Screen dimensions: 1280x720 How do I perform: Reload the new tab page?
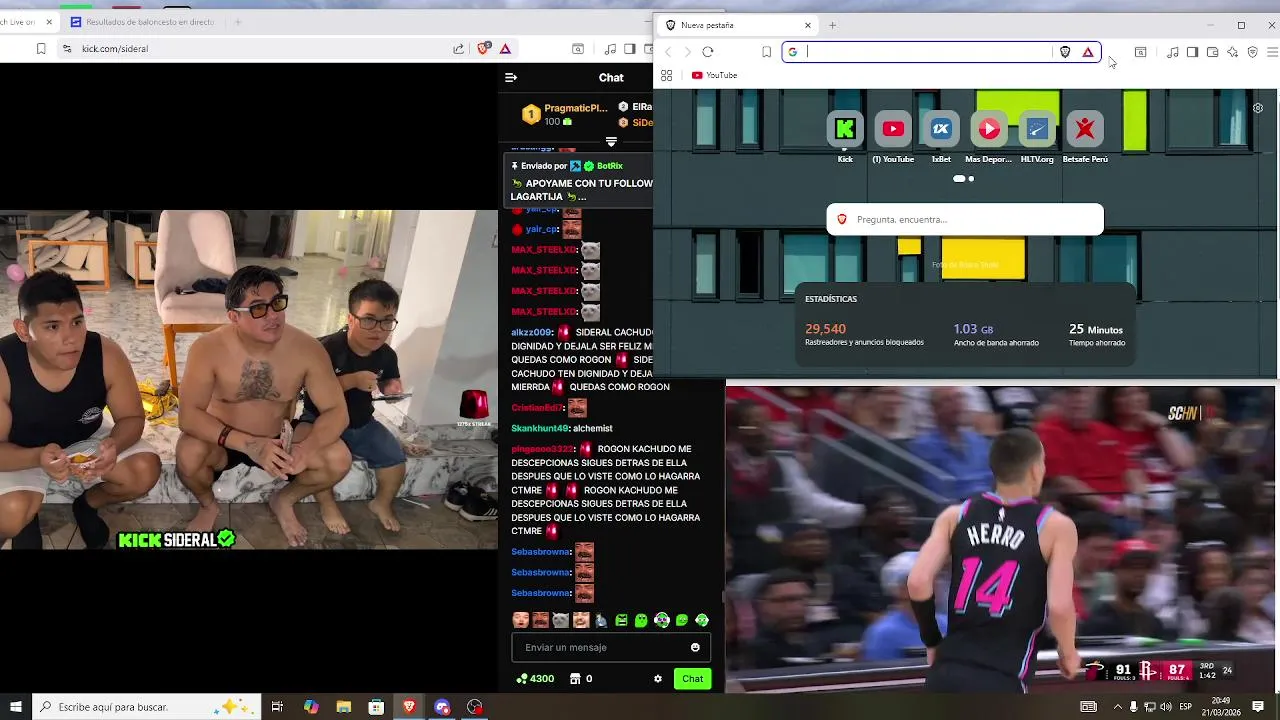coord(708,52)
